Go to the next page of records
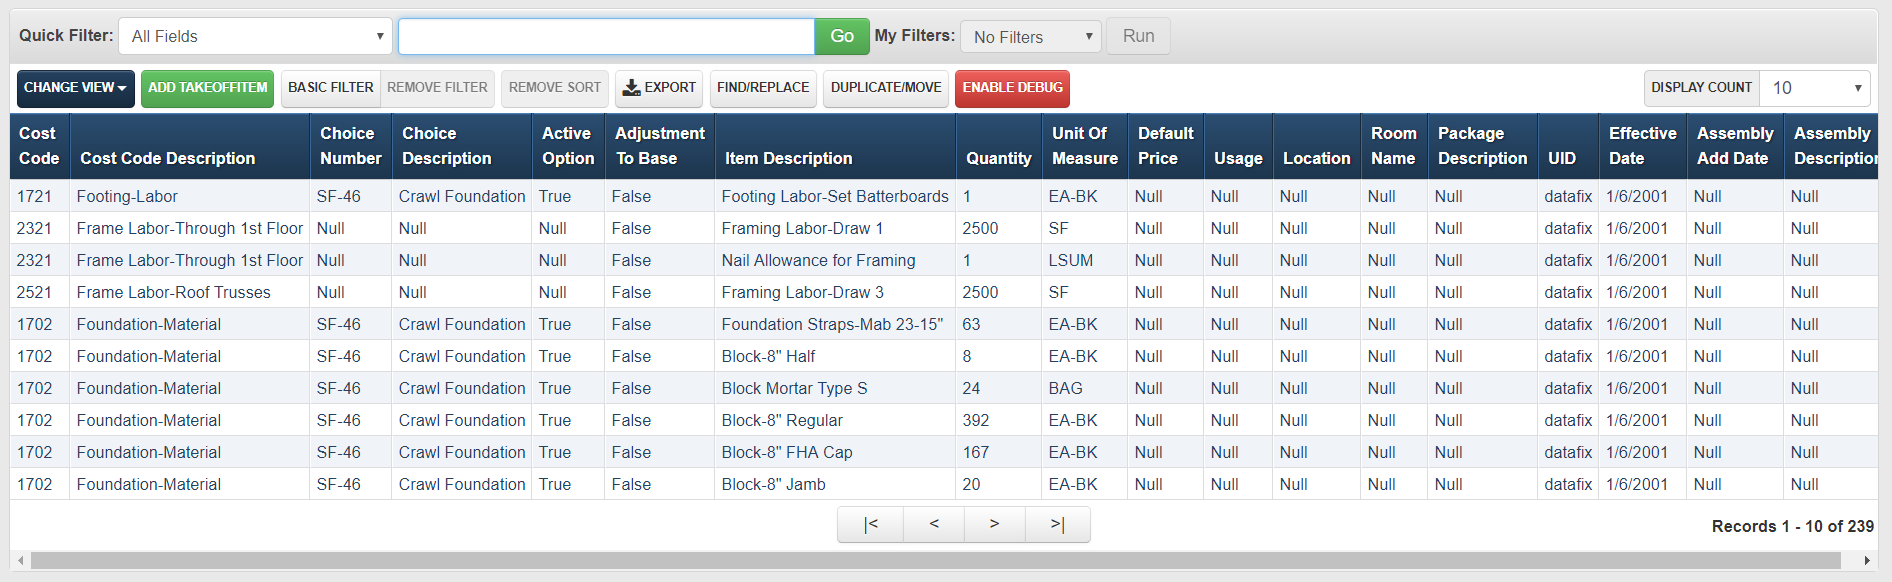The height and width of the screenshot is (582, 1892). click(x=994, y=524)
